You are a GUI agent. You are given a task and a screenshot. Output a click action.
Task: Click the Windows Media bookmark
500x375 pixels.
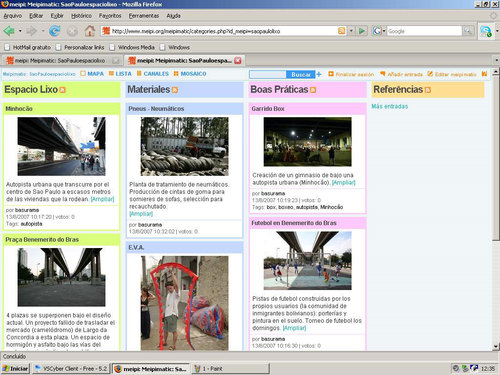(x=132, y=47)
